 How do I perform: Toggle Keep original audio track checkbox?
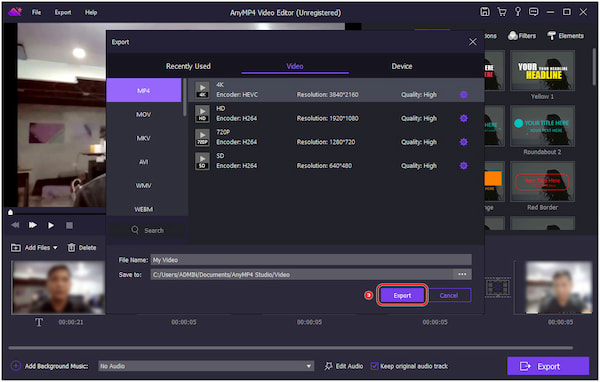pyautogui.click(x=375, y=366)
